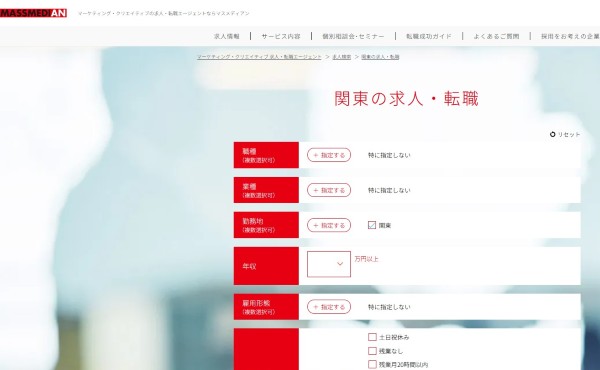
Task: Click the MASSMEDIAN logo
Action: 33,13
